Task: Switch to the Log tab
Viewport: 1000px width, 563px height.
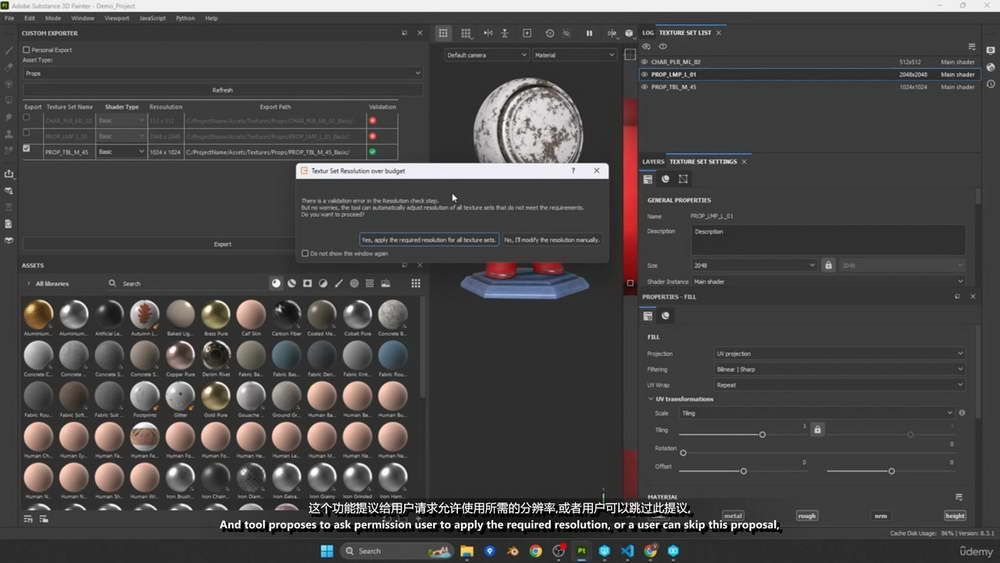Action: pos(648,33)
